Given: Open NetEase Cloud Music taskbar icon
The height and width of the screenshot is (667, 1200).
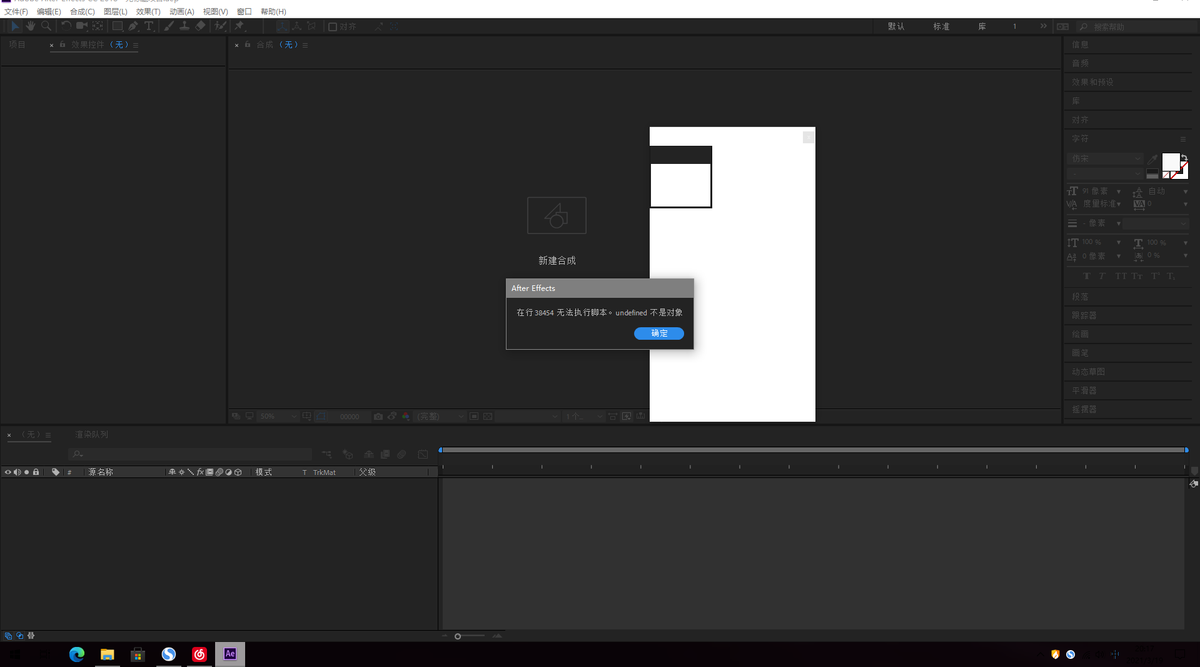Looking at the screenshot, I should coord(200,654).
